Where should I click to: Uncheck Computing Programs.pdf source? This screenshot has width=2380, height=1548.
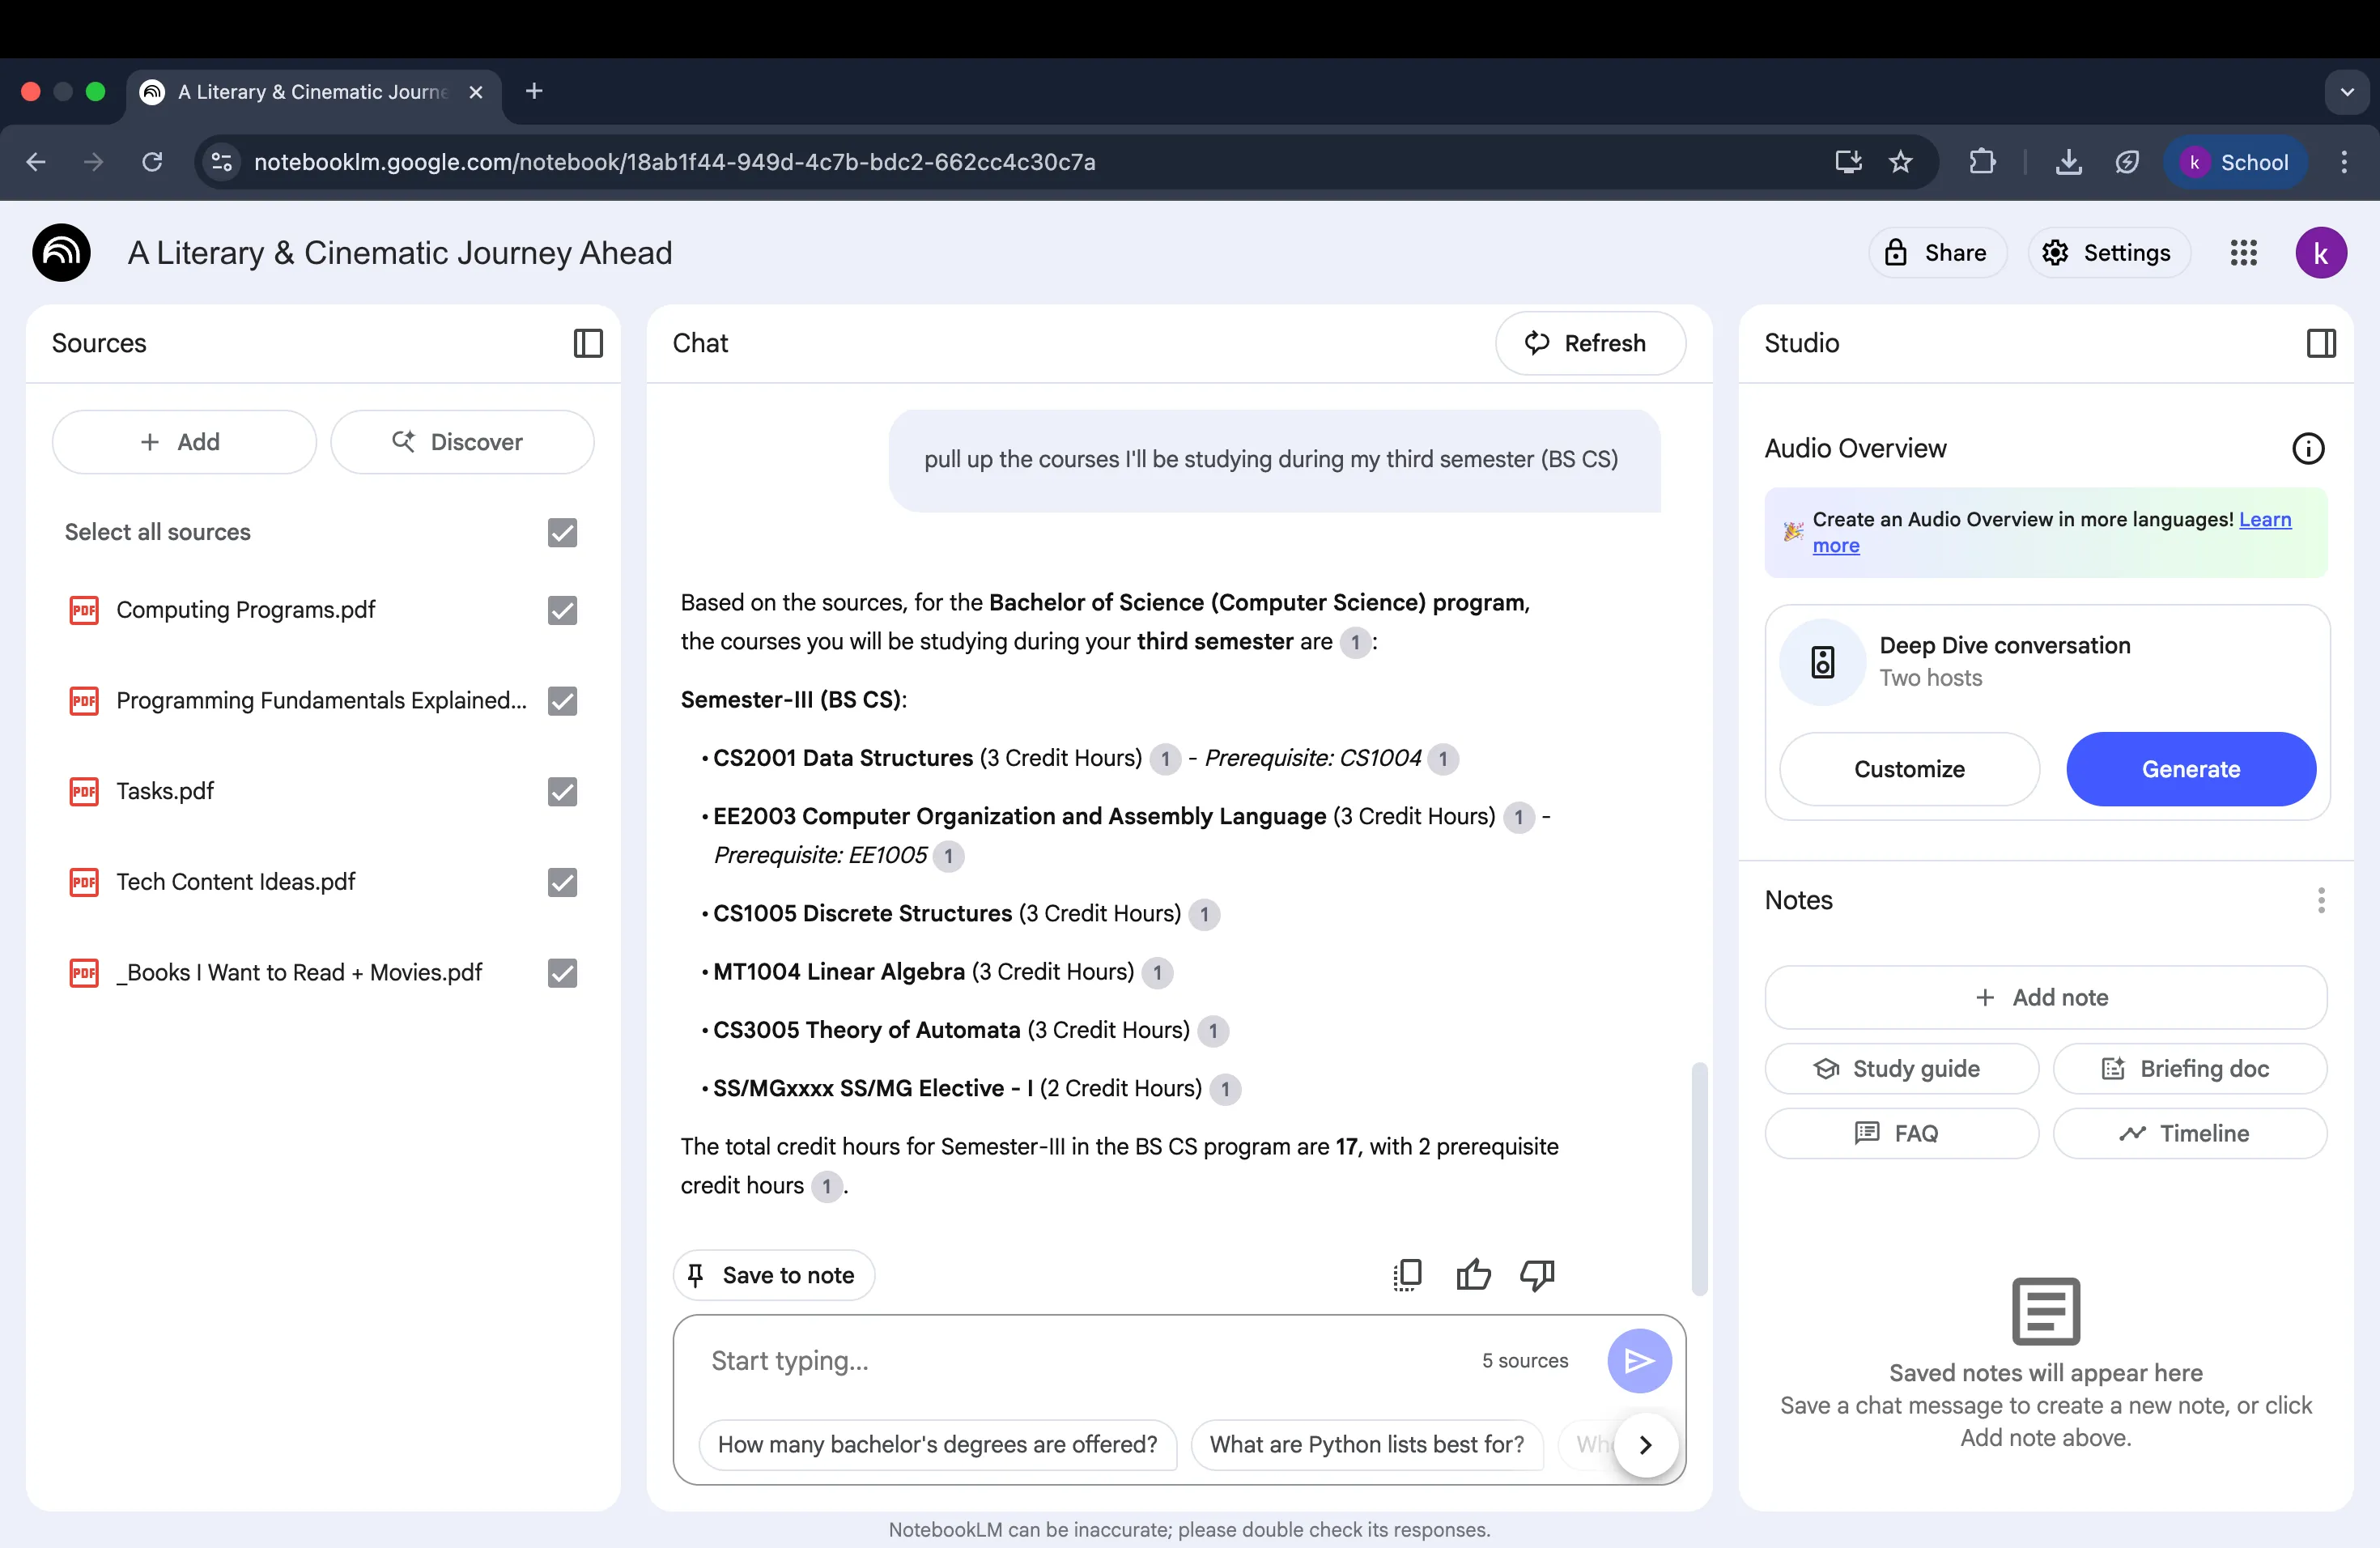562,610
